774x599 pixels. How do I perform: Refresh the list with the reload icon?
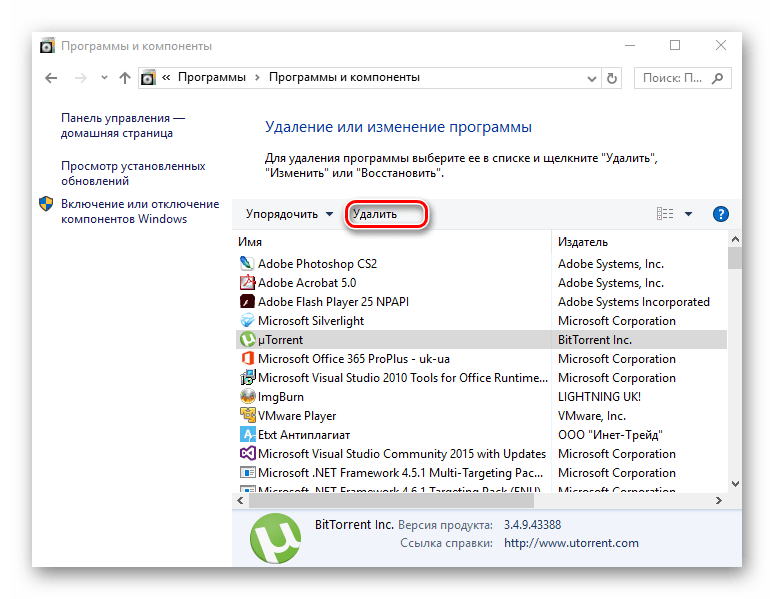[x=612, y=78]
